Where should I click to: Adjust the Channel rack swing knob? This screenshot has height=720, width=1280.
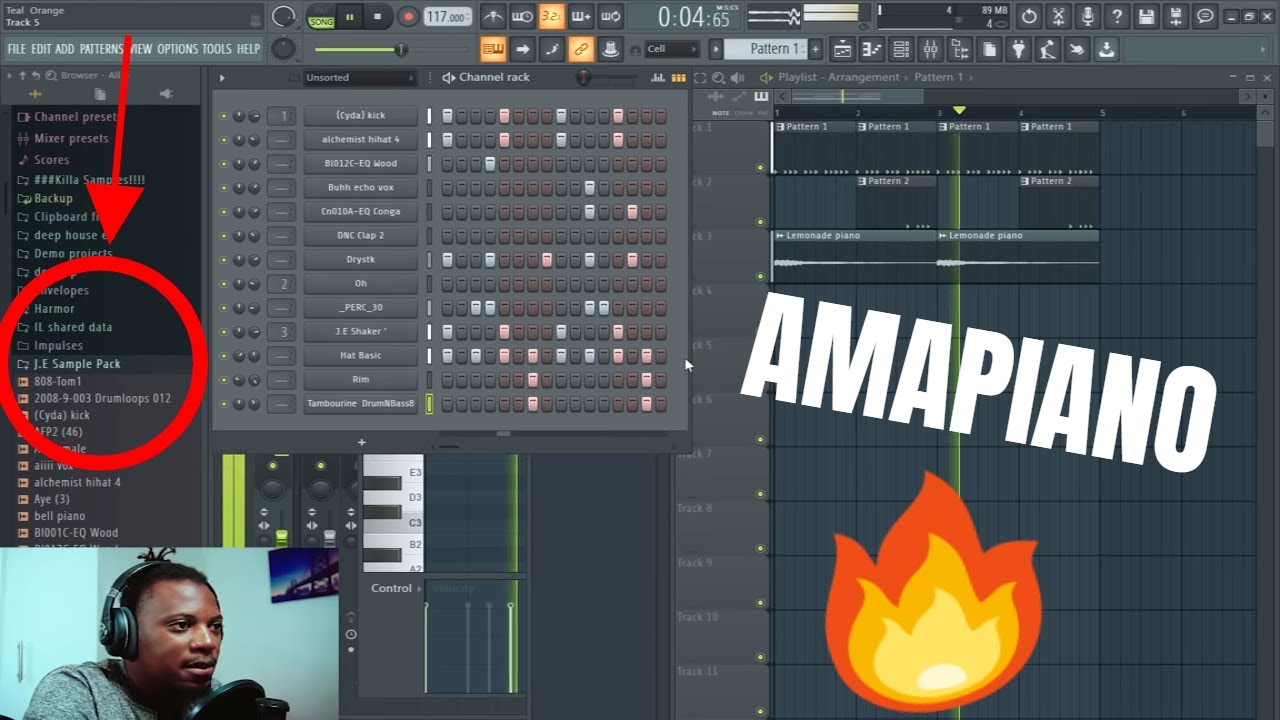(584, 78)
